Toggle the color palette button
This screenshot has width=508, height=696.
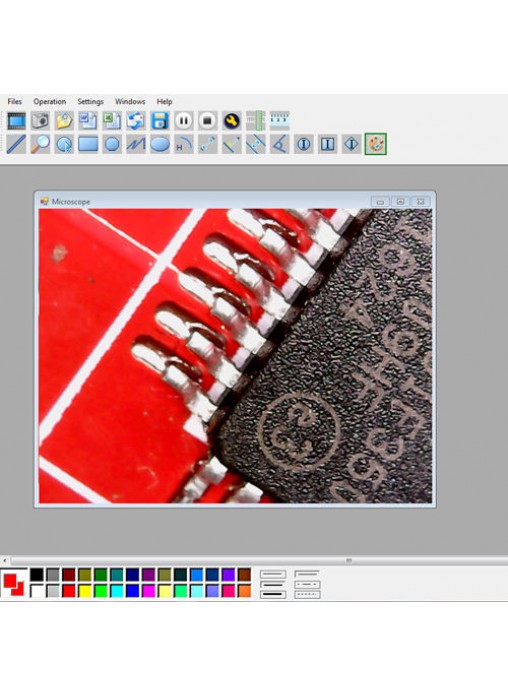pyautogui.click(x=376, y=144)
